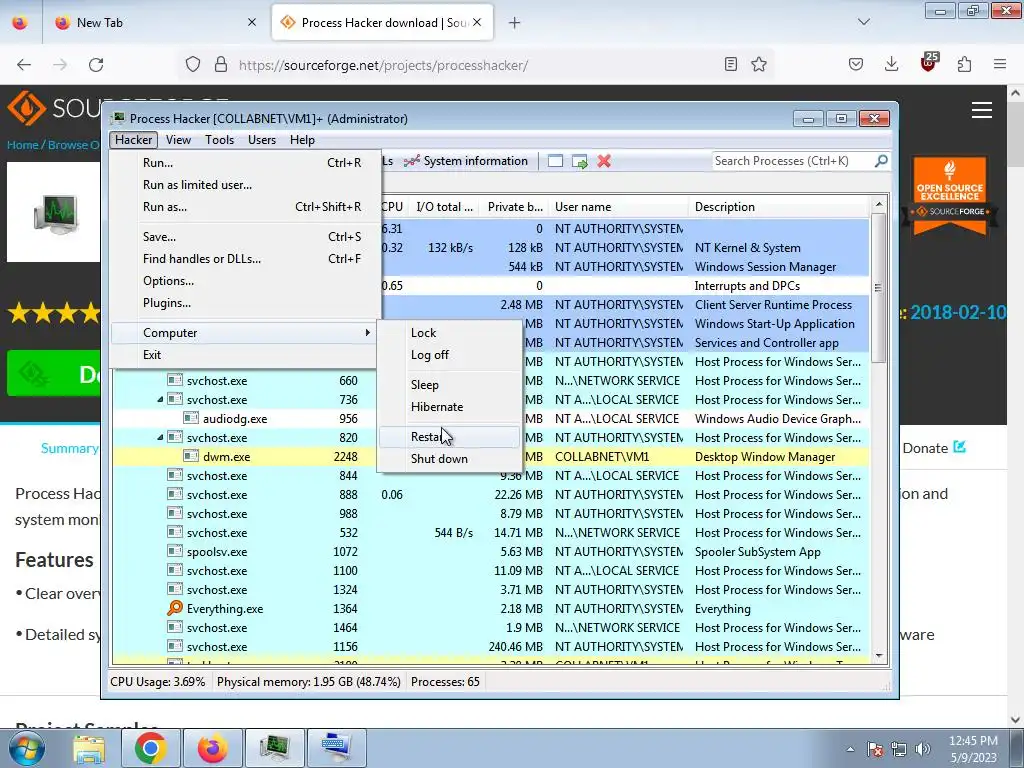This screenshot has height=768, width=1024.
Task: Click Exit in the Hacker menu
Action: coord(245,355)
